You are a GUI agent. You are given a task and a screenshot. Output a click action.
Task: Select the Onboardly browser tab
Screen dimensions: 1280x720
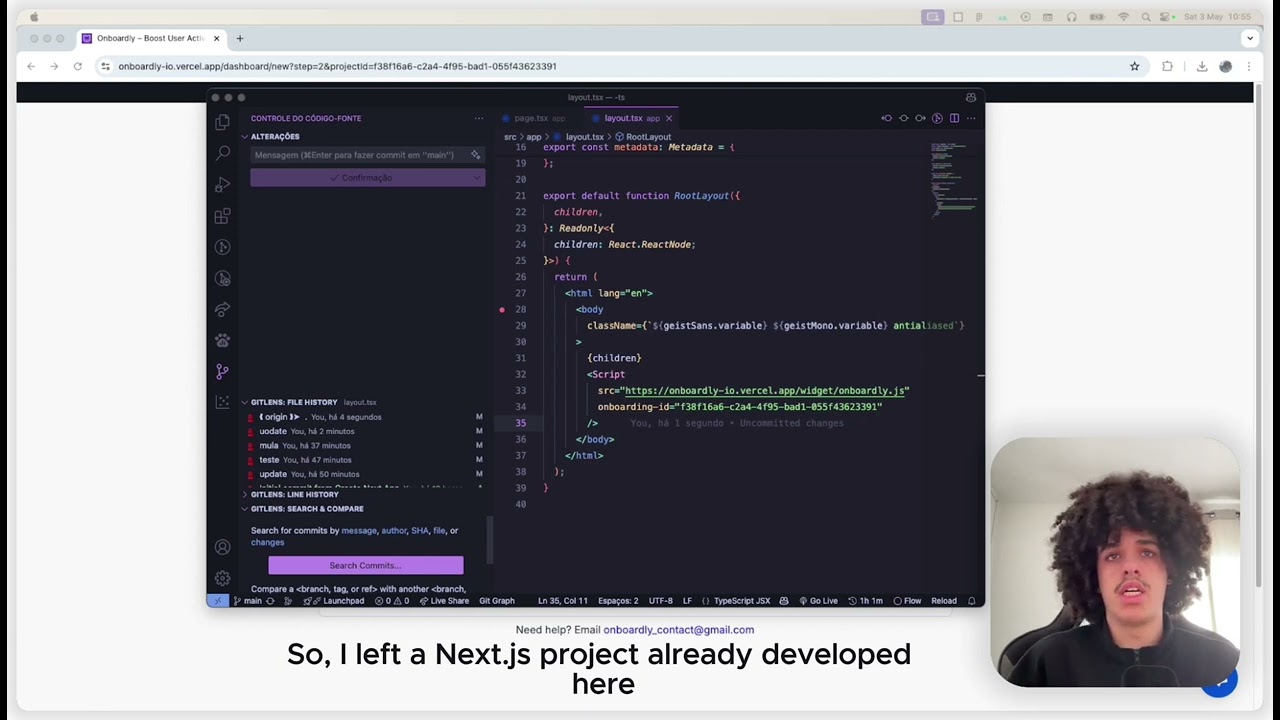pos(150,38)
